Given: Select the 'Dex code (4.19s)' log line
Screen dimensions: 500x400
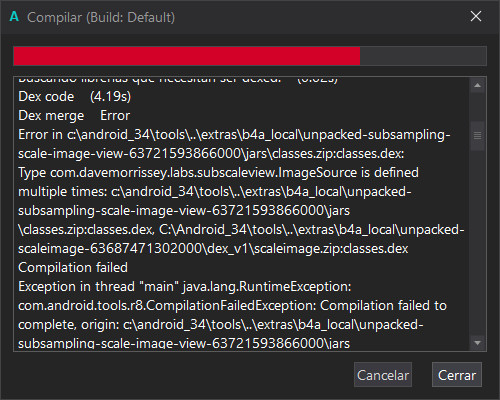Looking at the screenshot, I should (75, 97).
